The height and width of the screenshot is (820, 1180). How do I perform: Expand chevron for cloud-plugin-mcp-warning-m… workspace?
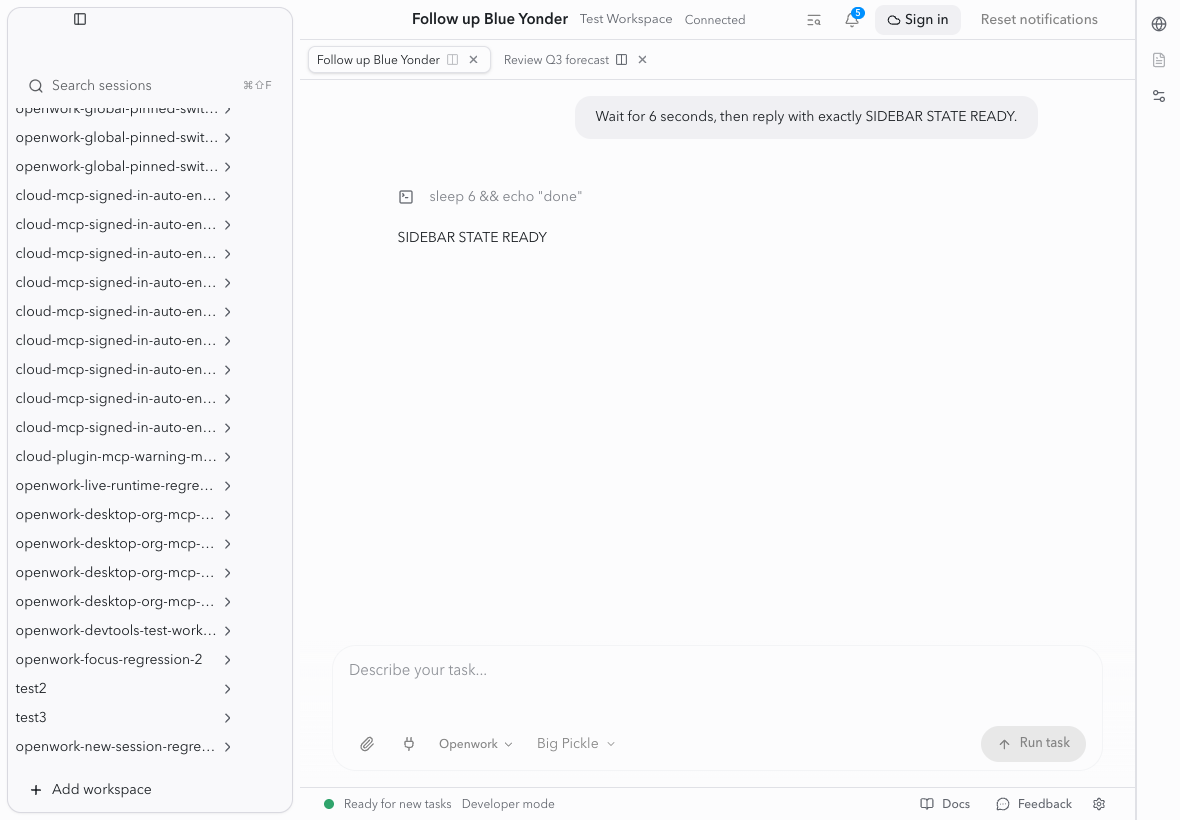(x=227, y=457)
